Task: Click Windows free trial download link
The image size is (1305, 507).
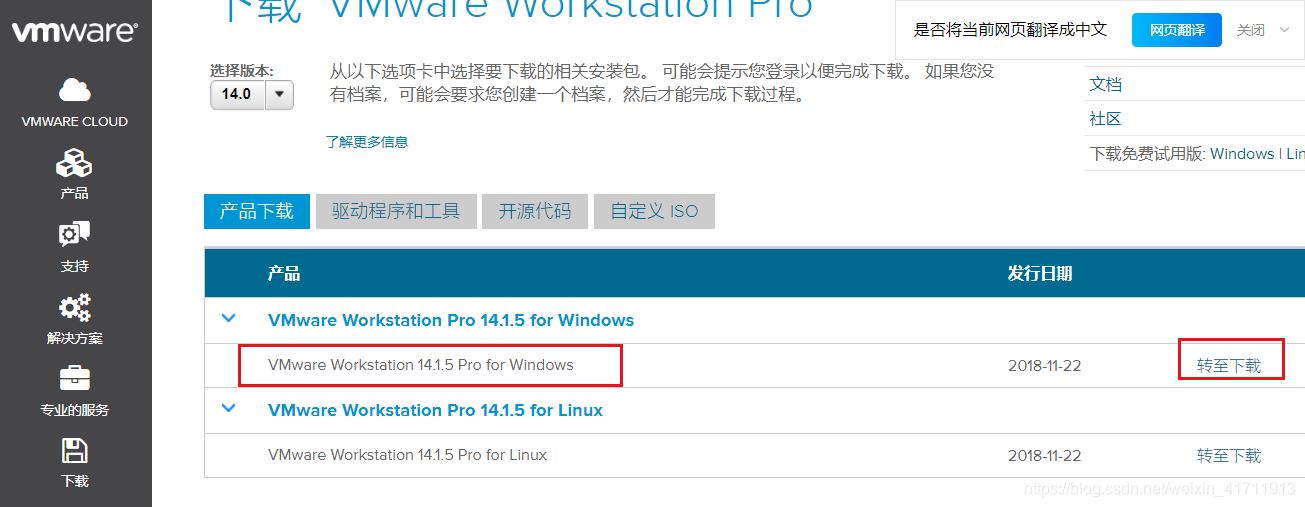Action: tap(1242, 154)
